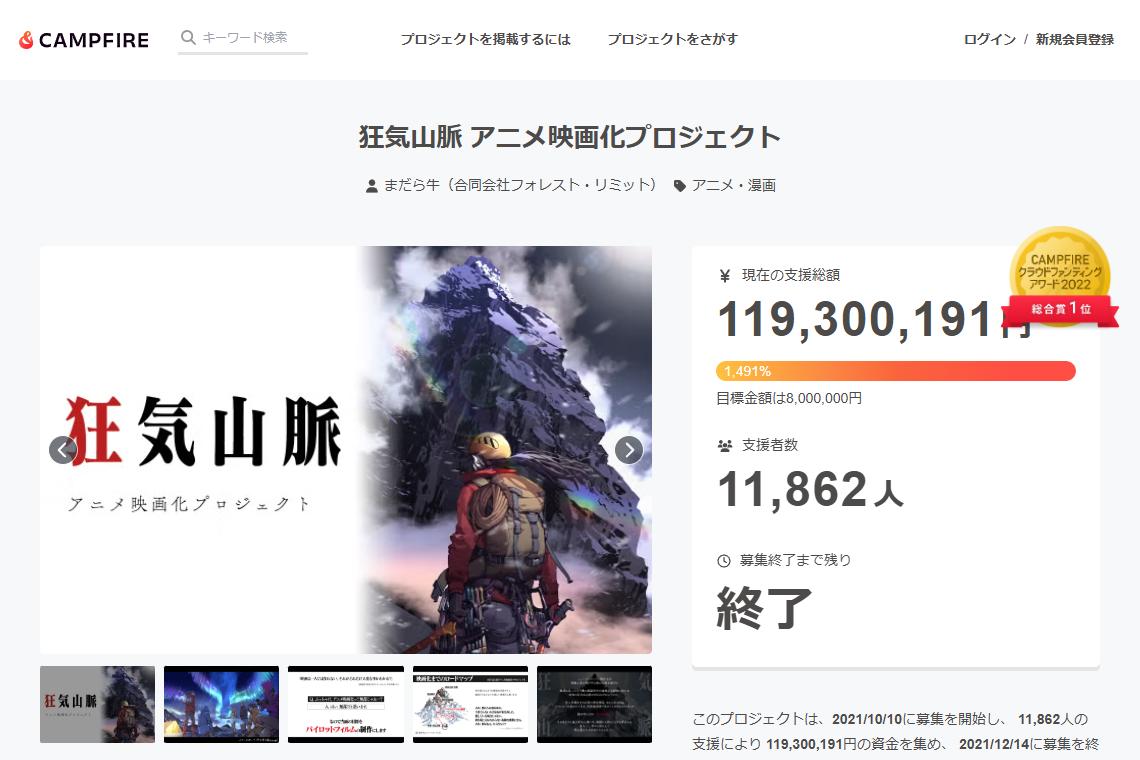Click the 終了 status text
Viewport: 1140px width, 760px height.
(x=764, y=608)
